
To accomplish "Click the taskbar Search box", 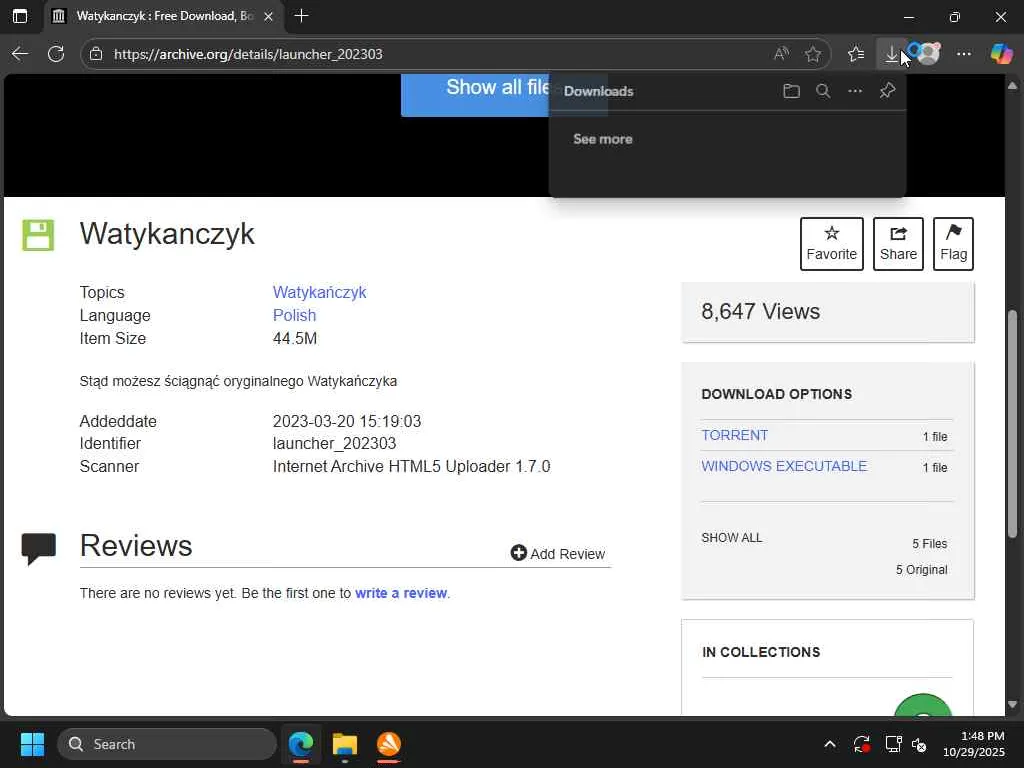I will tap(167, 744).
